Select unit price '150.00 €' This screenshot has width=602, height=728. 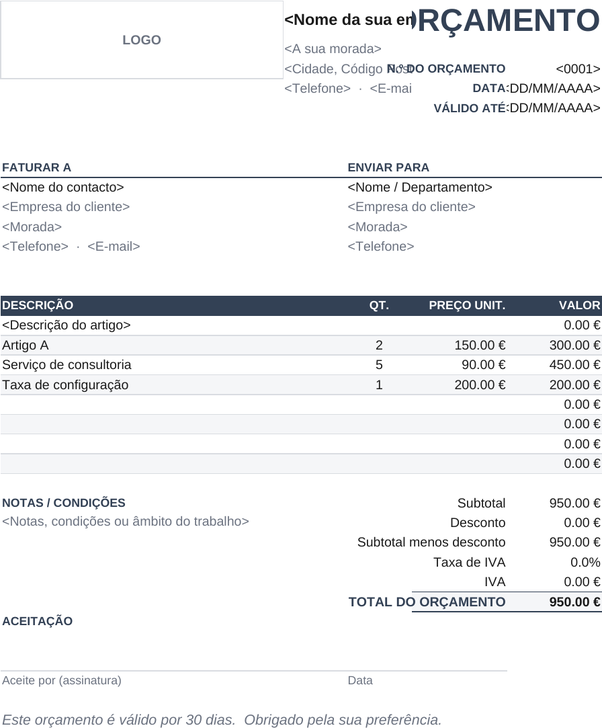click(x=480, y=345)
